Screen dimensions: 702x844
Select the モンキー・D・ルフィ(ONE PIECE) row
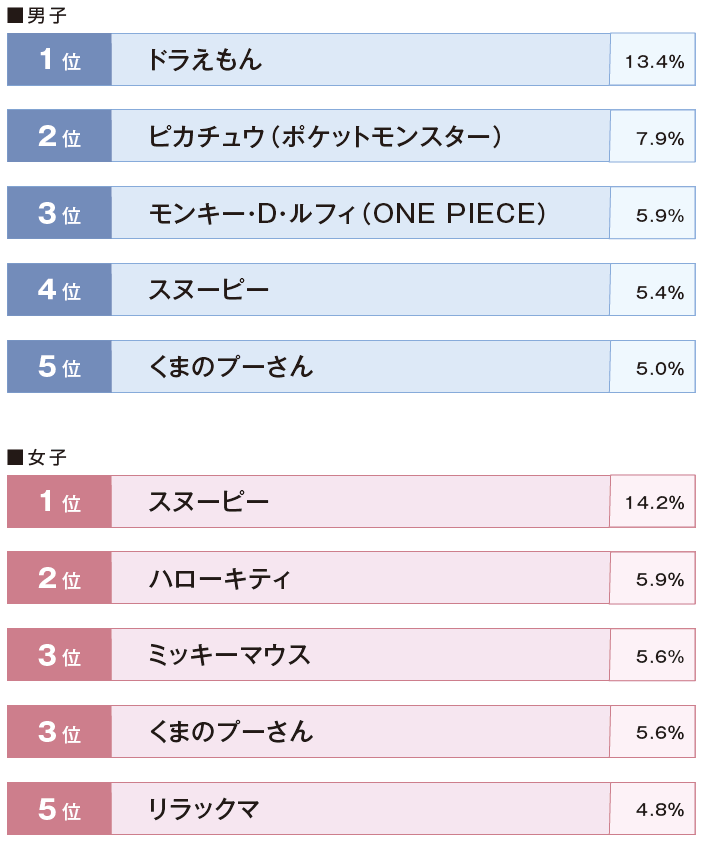click(x=360, y=213)
